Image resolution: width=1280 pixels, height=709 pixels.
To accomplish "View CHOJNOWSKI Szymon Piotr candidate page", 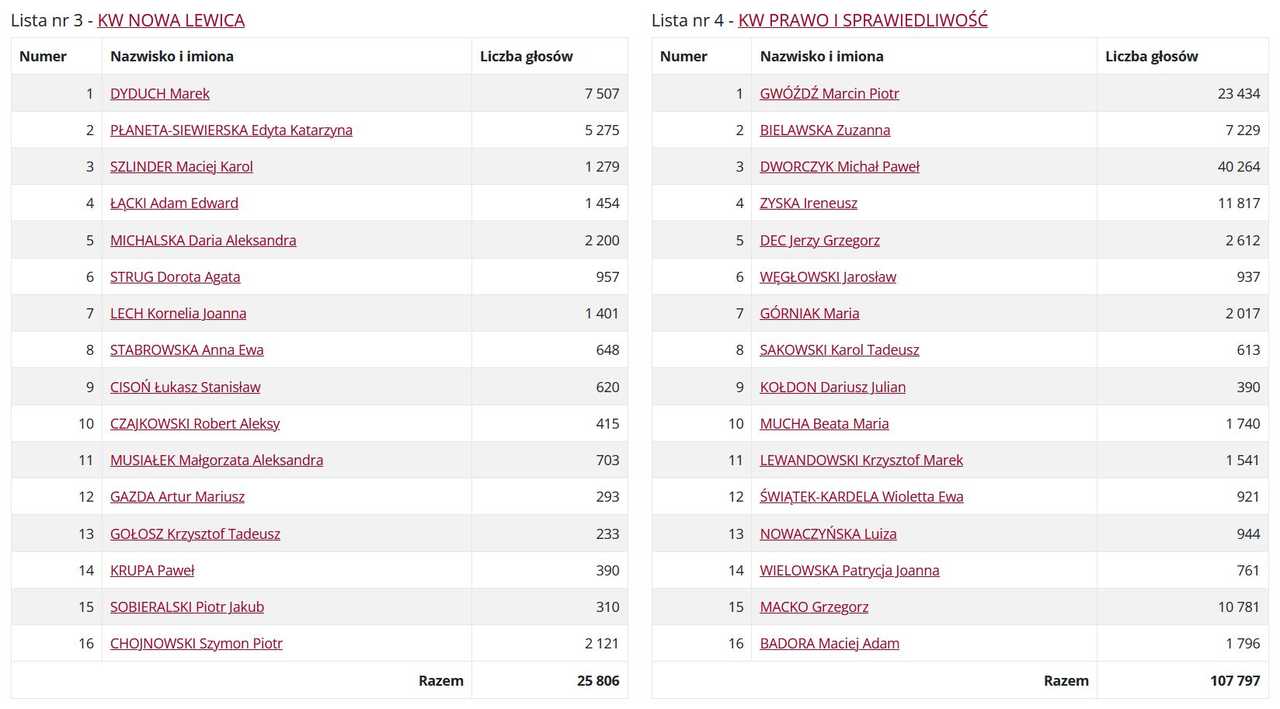I will coord(196,643).
